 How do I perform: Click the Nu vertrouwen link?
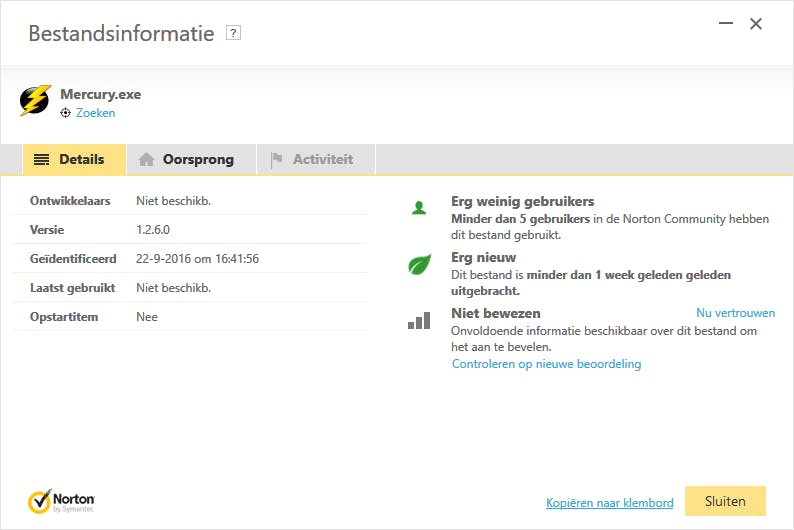[x=735, y=313]
